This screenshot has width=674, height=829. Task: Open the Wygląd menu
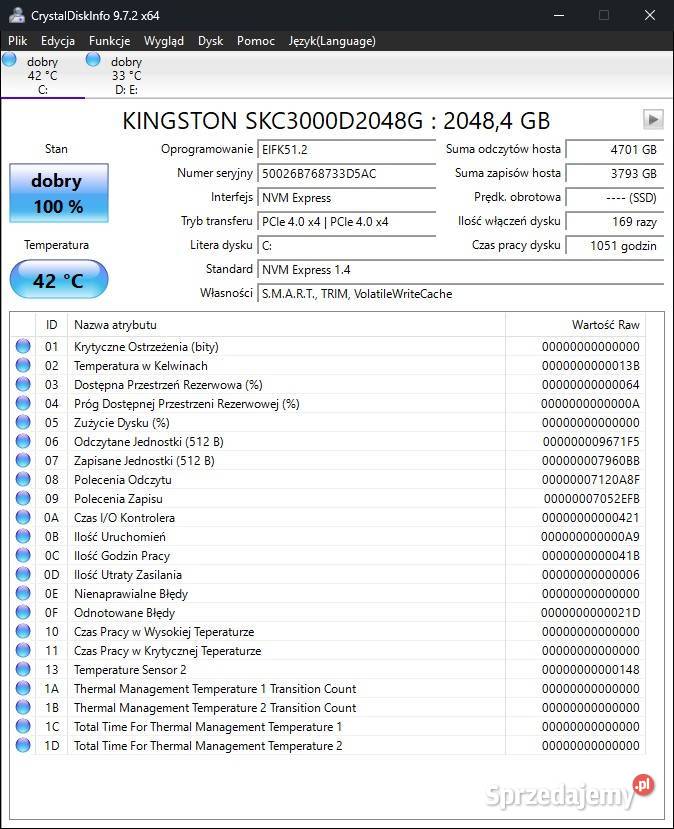(x=164, y=41)
